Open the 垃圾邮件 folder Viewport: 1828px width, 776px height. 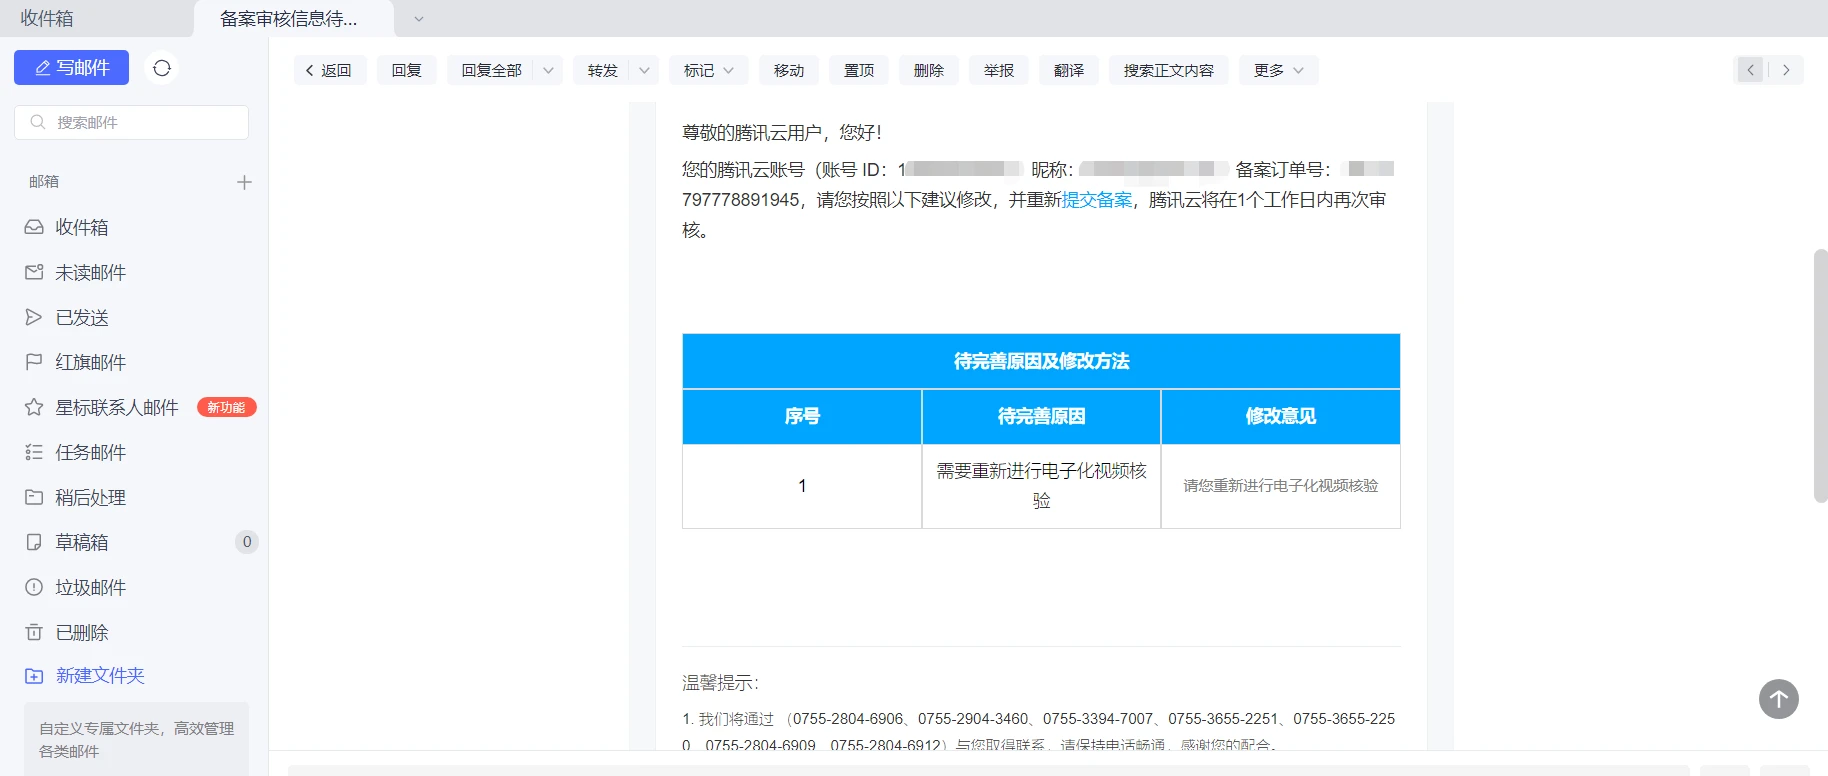click(90, 588)
